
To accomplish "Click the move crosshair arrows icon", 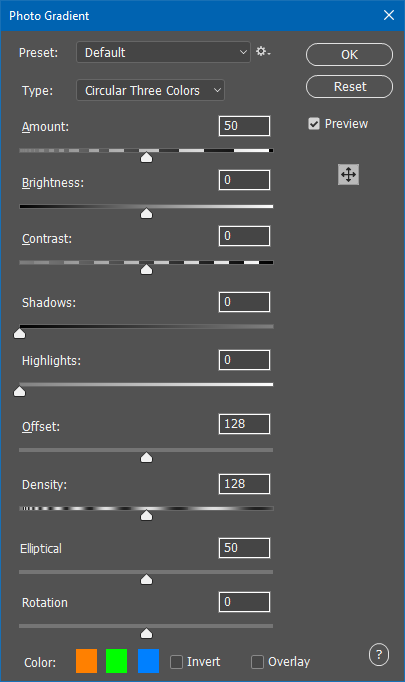I will 348,175.
